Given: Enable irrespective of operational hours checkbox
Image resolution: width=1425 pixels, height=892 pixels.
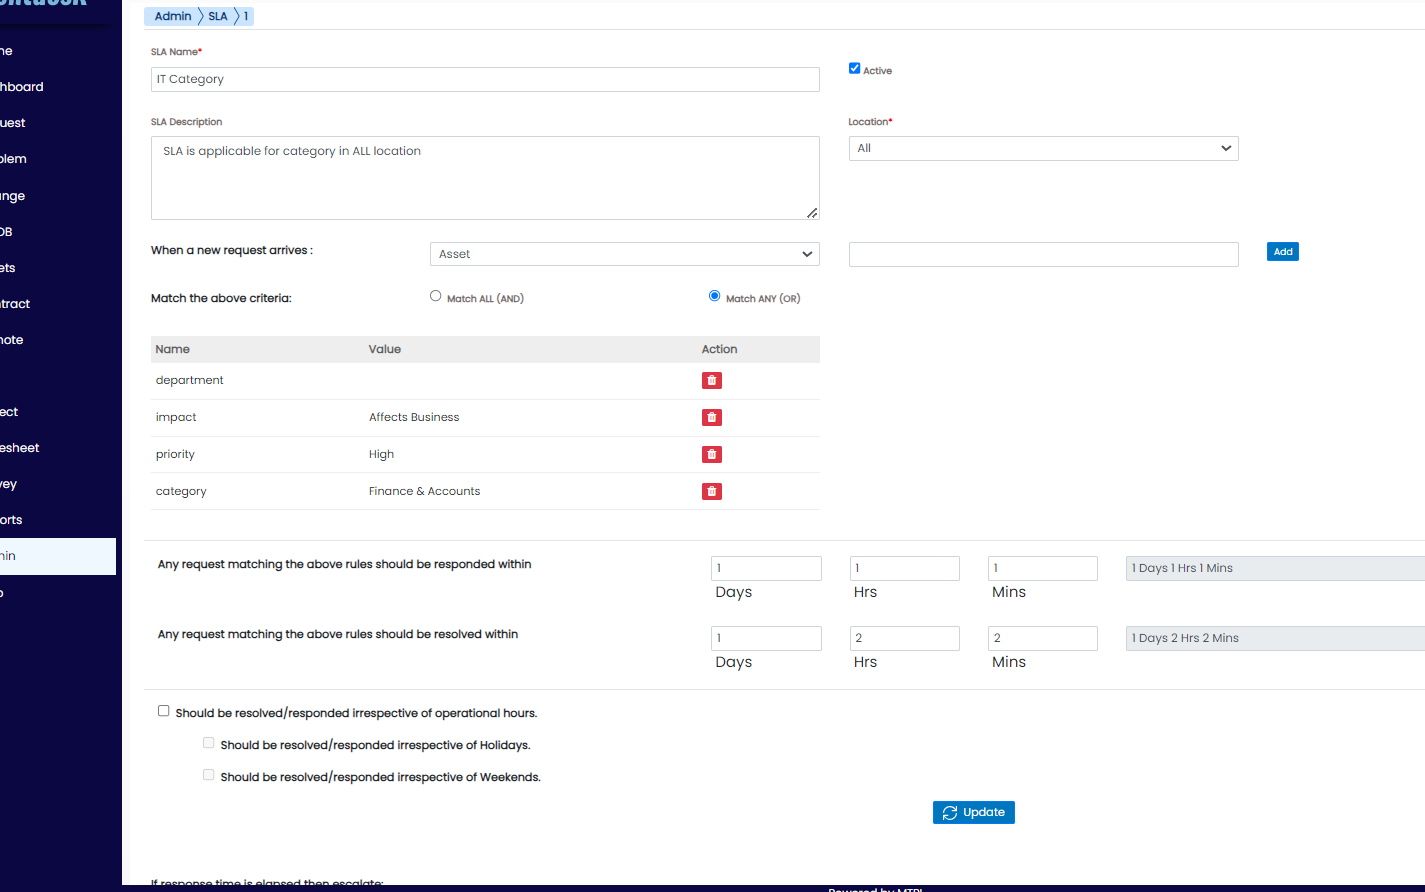Looking at the screenshot, I should coord(163,711).
